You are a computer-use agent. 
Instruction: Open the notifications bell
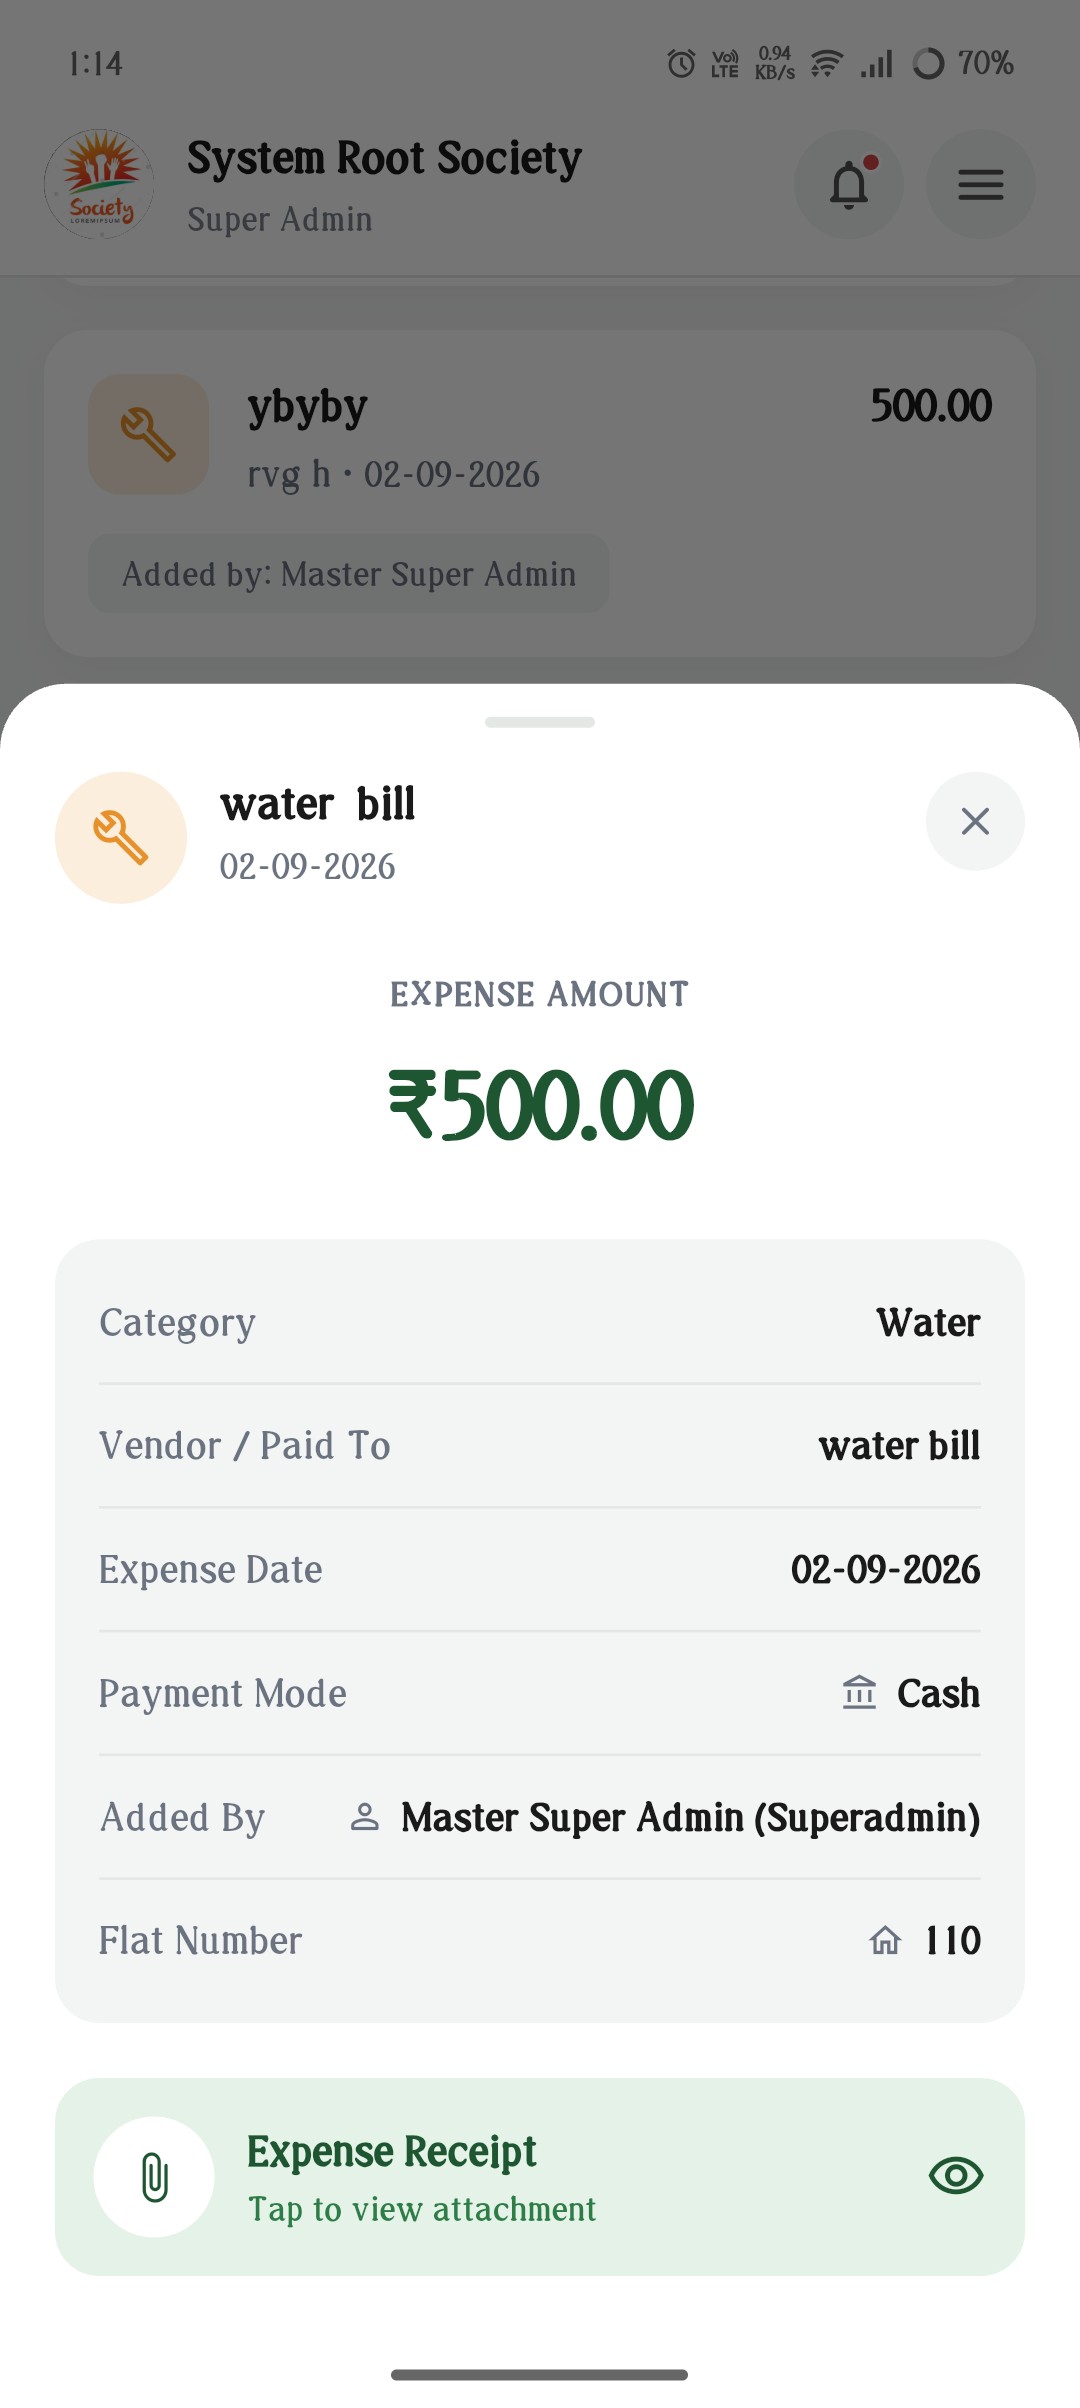[849, 184]
